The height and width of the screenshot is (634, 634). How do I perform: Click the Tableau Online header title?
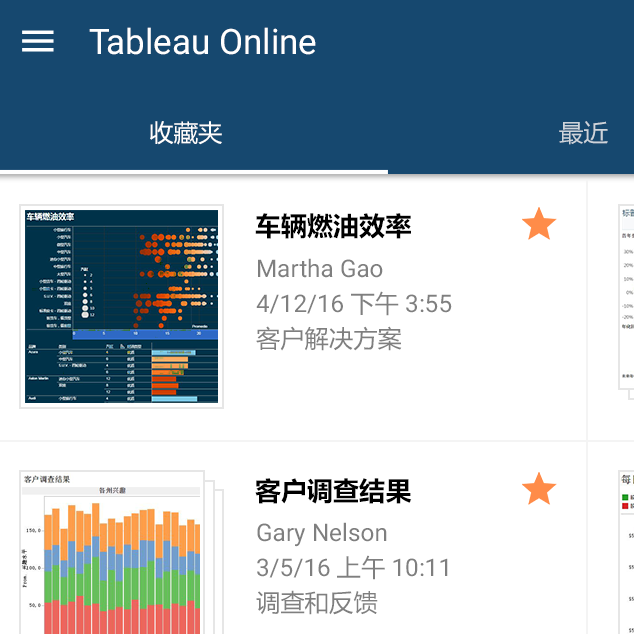(202, 42)
